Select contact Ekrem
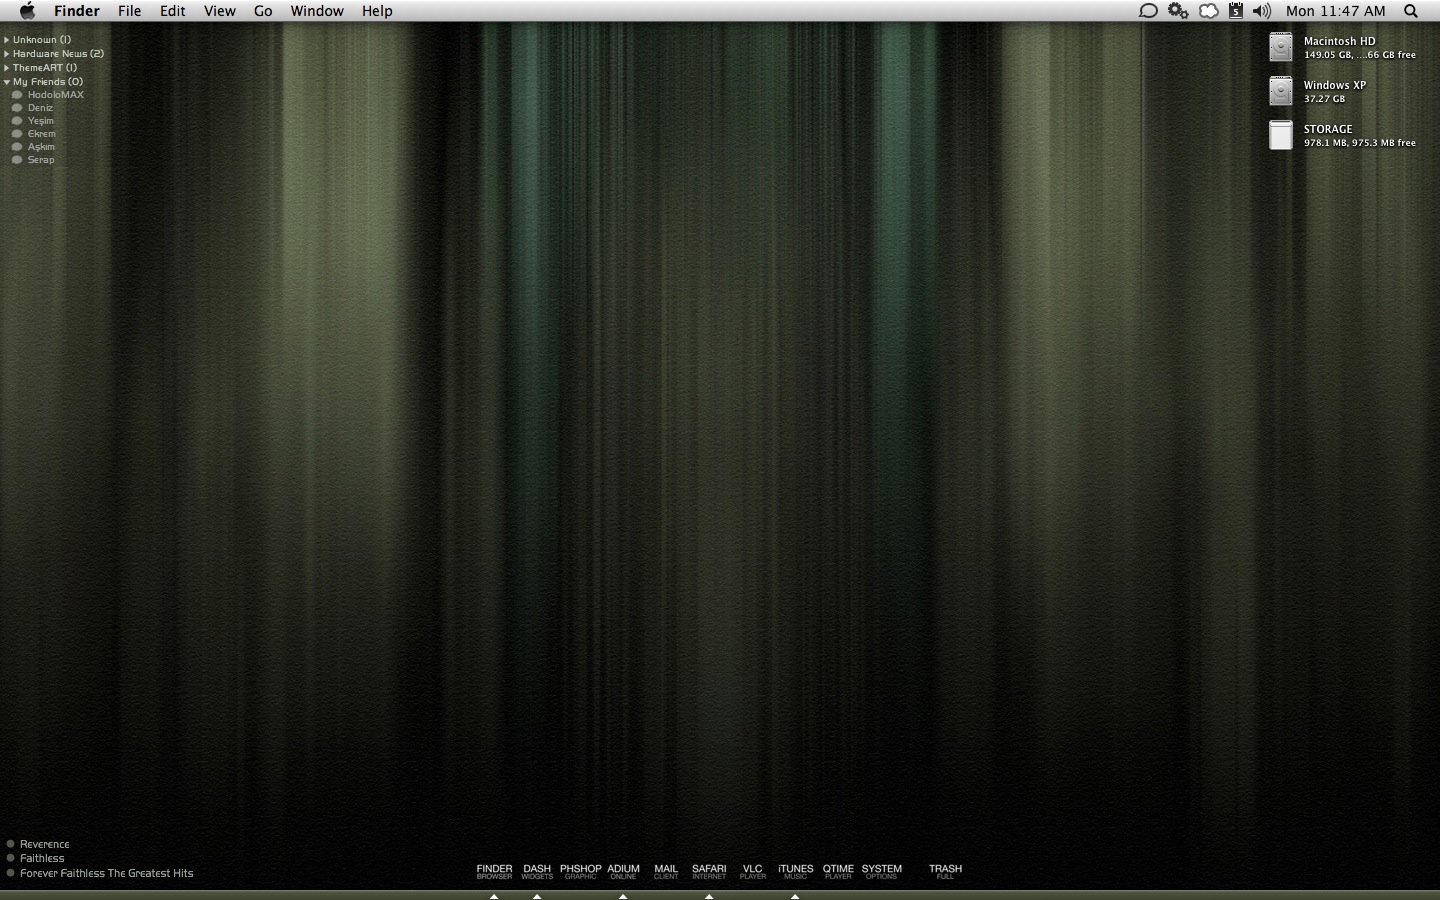 (42, 134)
